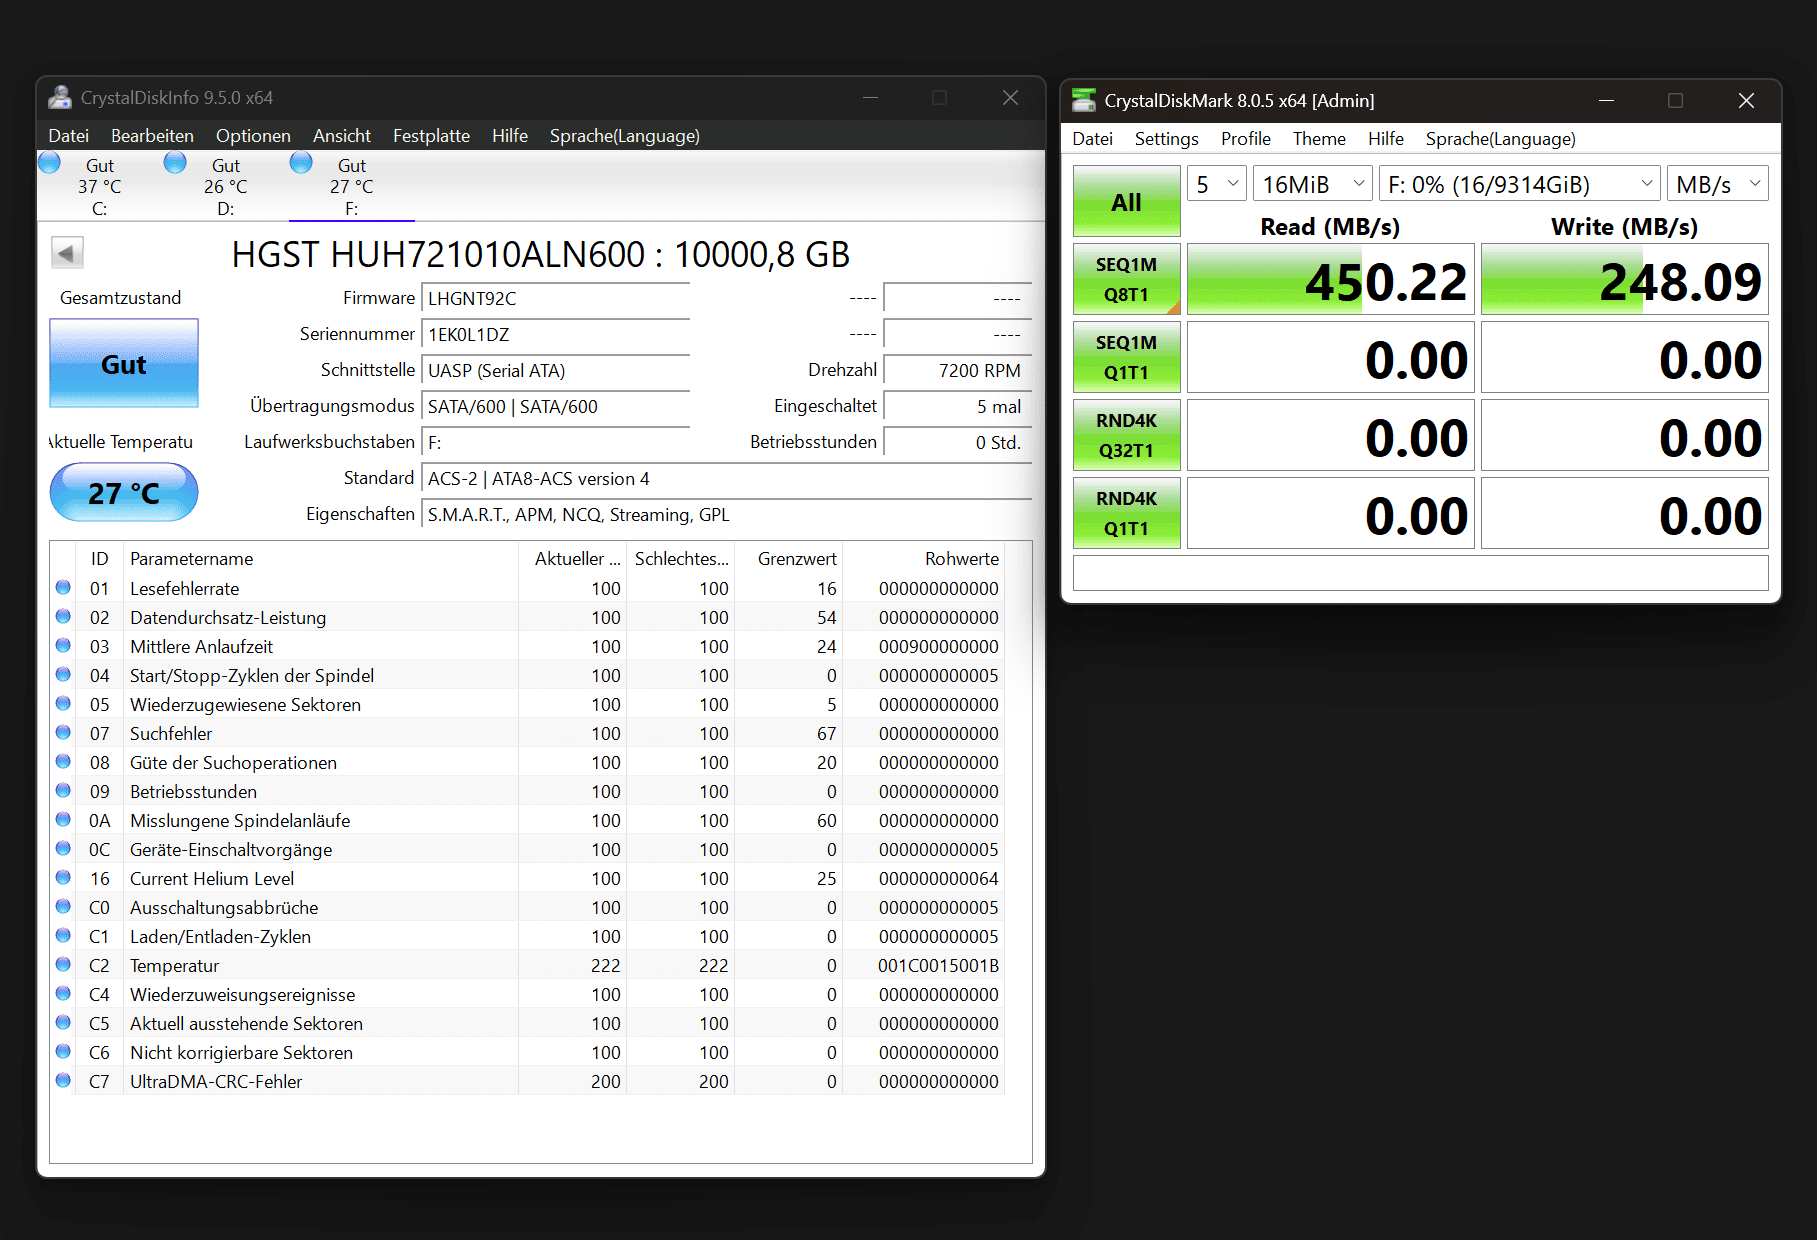Open the Festplatte menu in CrystalDiskInfo
The height and width of the screenshot is (1240, 1817).
pos(431,136)
